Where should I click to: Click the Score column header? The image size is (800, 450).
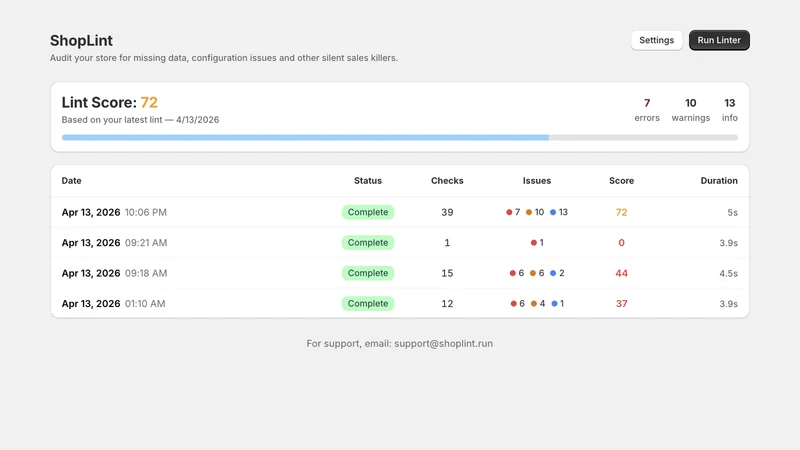[621, 181]
